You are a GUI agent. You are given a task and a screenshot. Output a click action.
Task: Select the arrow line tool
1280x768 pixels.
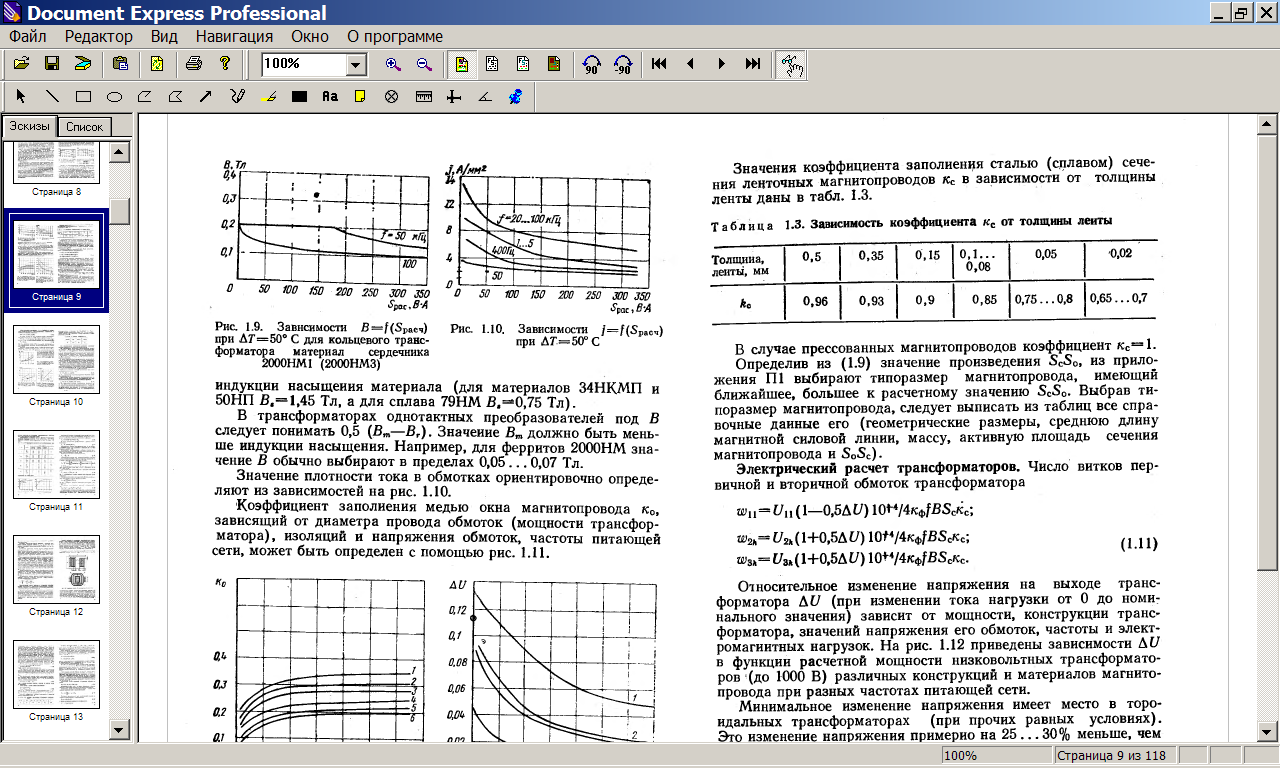pyautogui.click(x=206, y=97)
